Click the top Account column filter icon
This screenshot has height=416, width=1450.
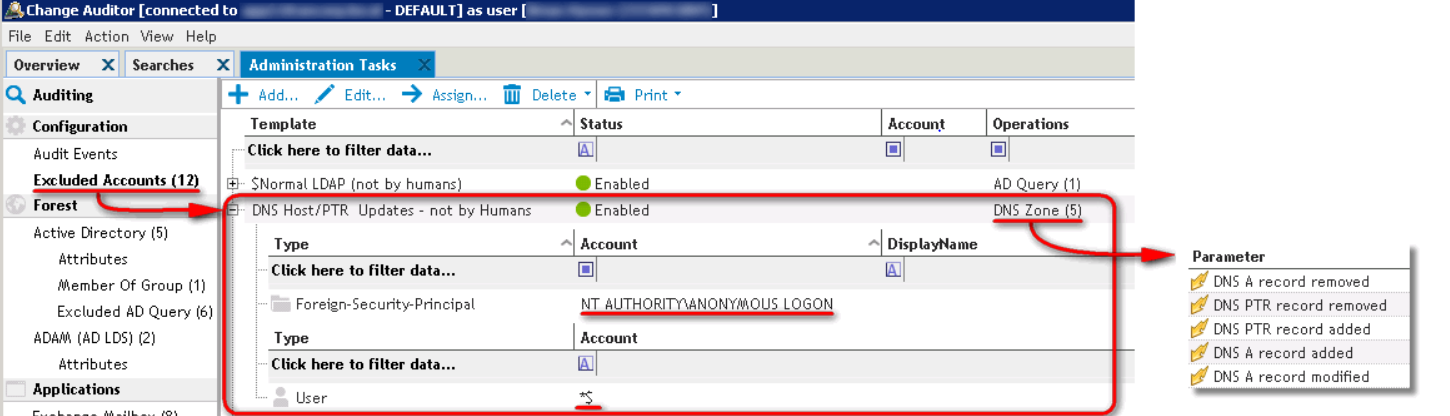point(894,150)
